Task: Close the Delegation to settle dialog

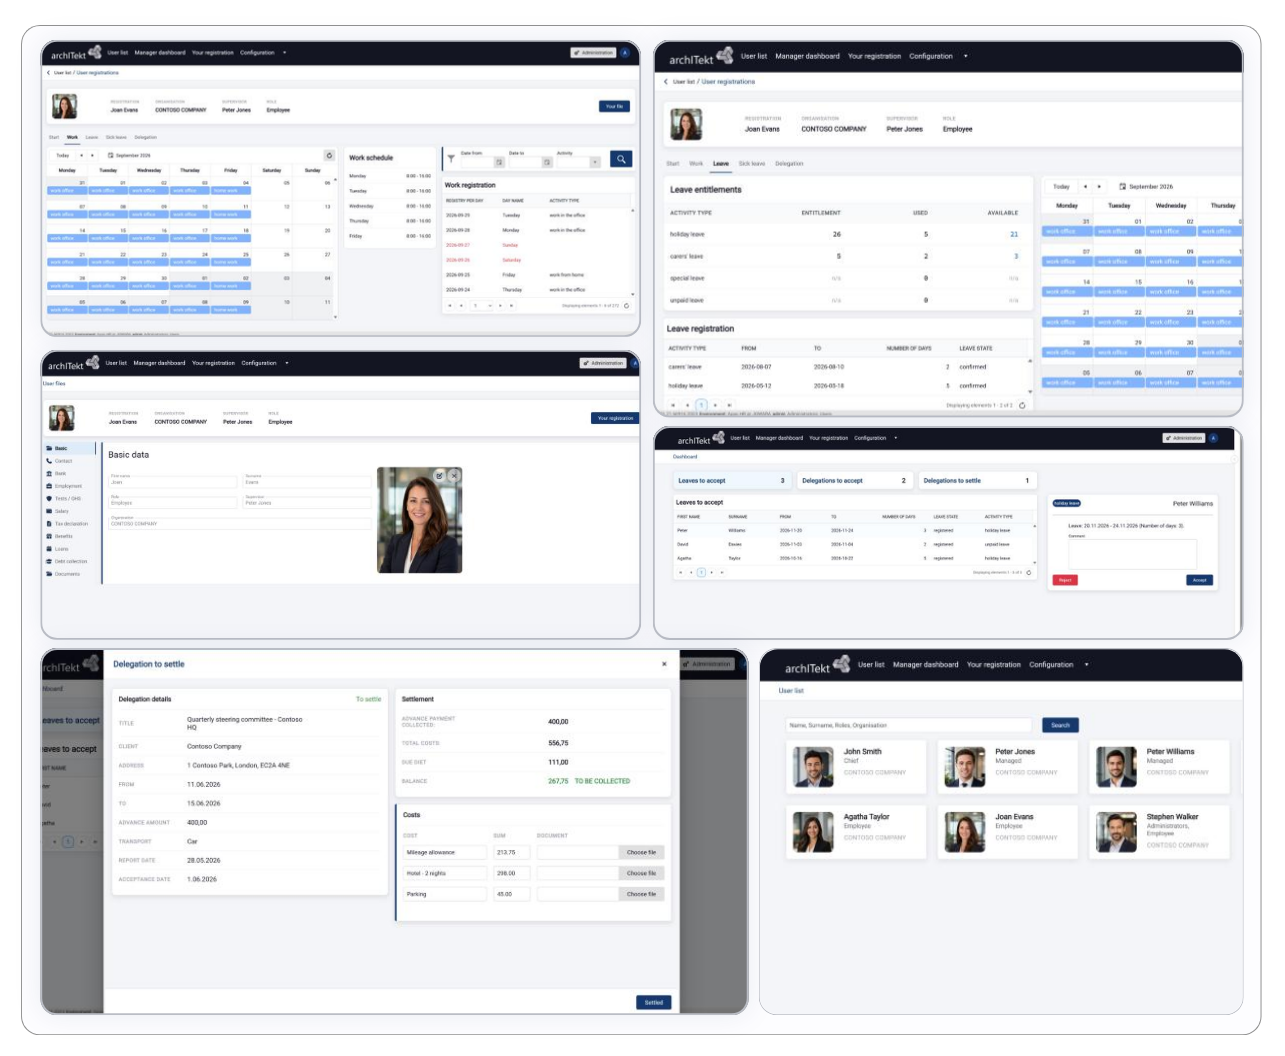Action: point(664,664)
